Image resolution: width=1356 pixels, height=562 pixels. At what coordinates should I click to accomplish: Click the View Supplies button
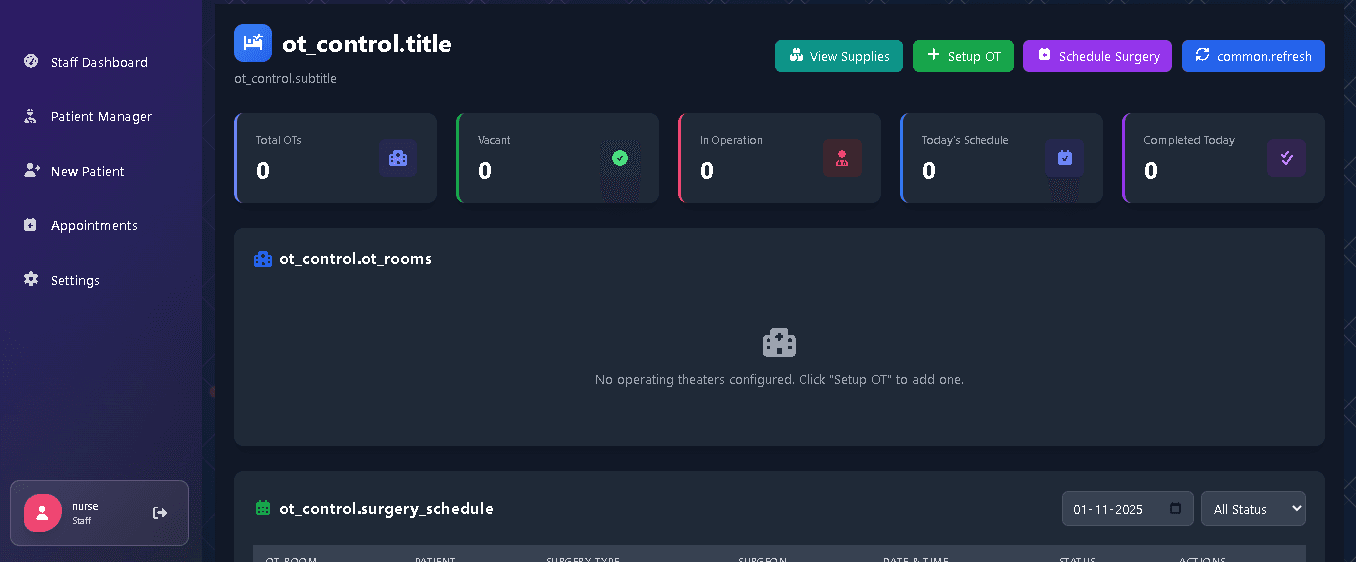pyautogui.click(x=838, y=56)
